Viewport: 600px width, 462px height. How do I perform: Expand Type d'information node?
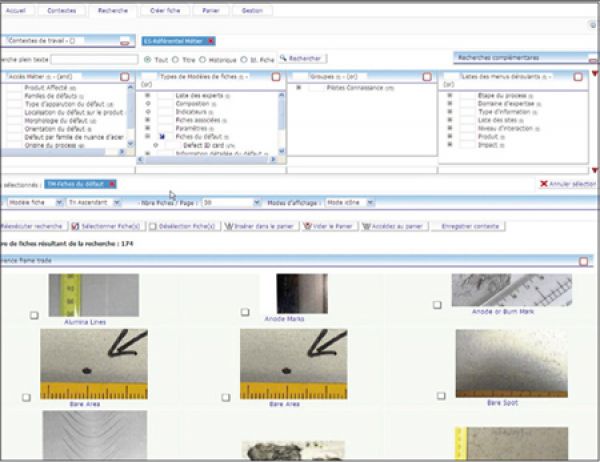(450, 111)
